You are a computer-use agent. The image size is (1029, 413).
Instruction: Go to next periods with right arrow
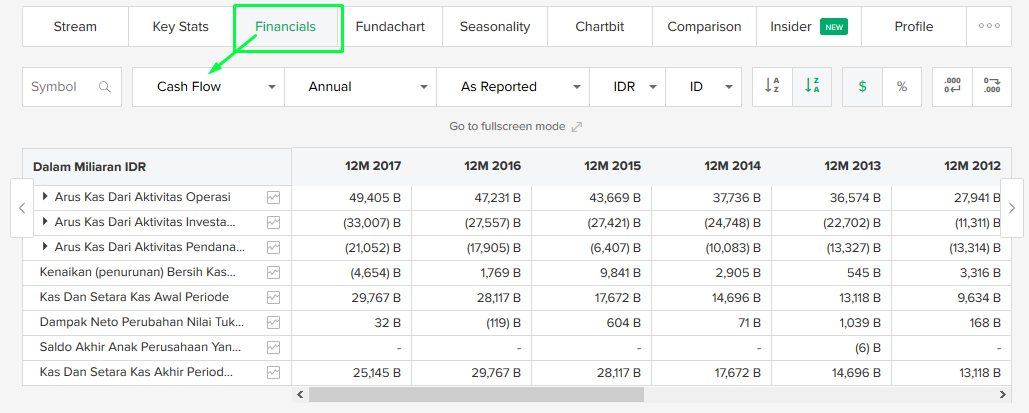click(1011, 208)
